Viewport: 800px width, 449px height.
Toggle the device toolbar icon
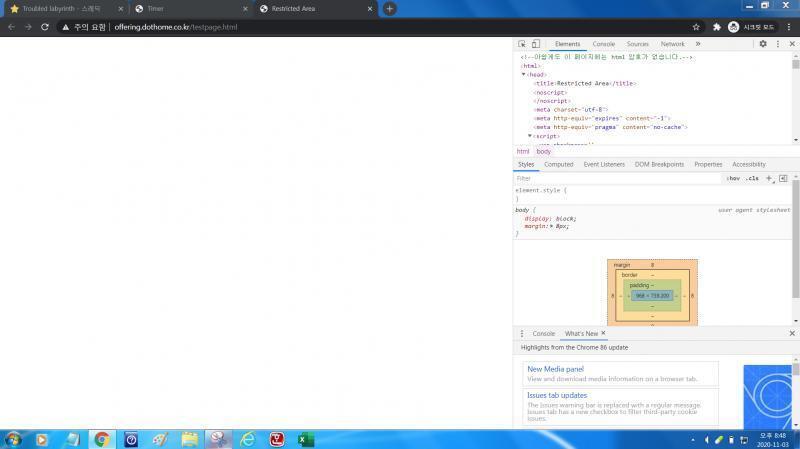pos(535,44)
